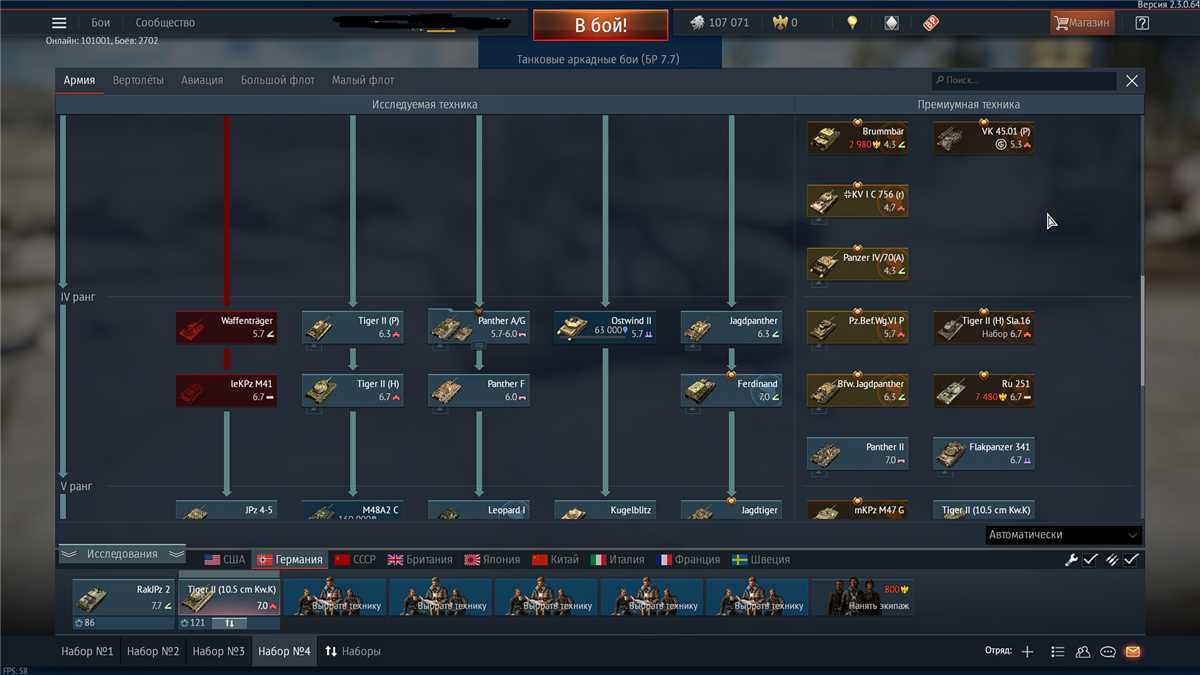
Task: Toggle the first checkmark beside the wrench
Action: [1091, 560]
